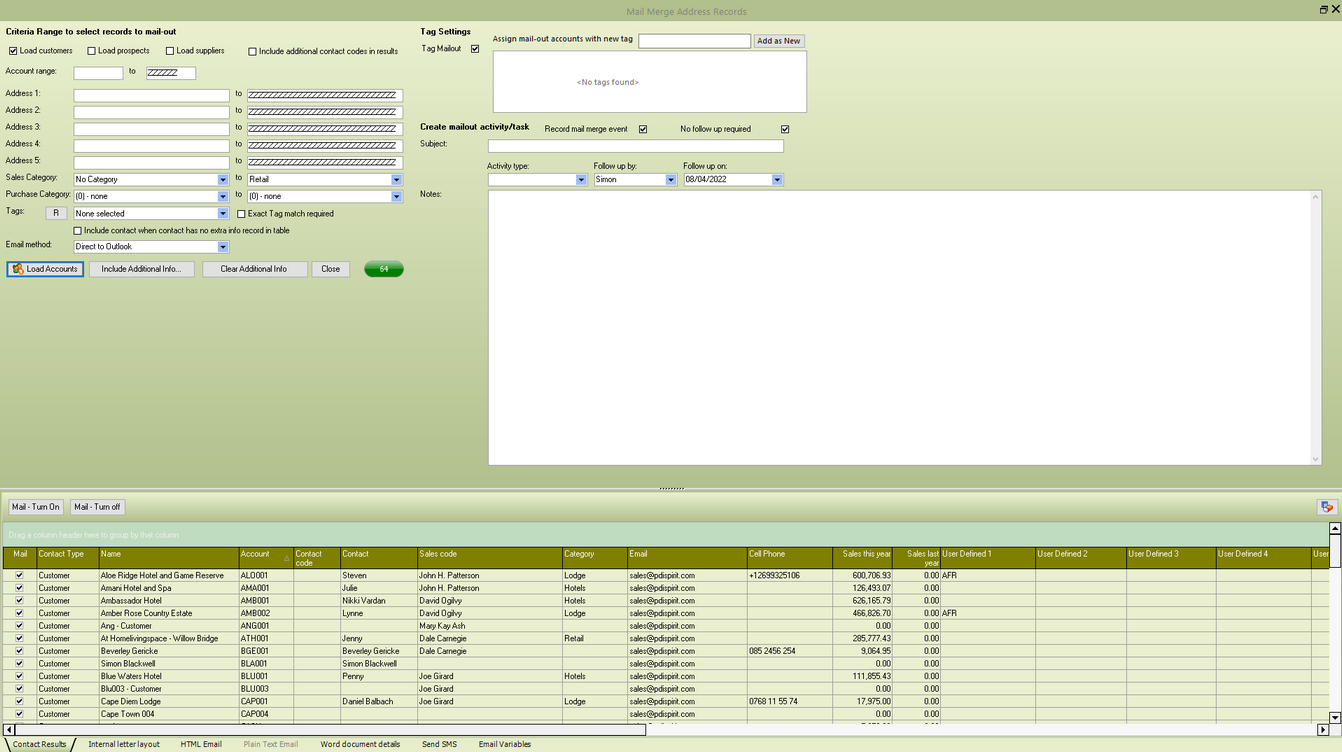The height and width of the screenshot is (752, 1342).
Task: Expand the Activity type dropdown
Action: click(580, 180)
